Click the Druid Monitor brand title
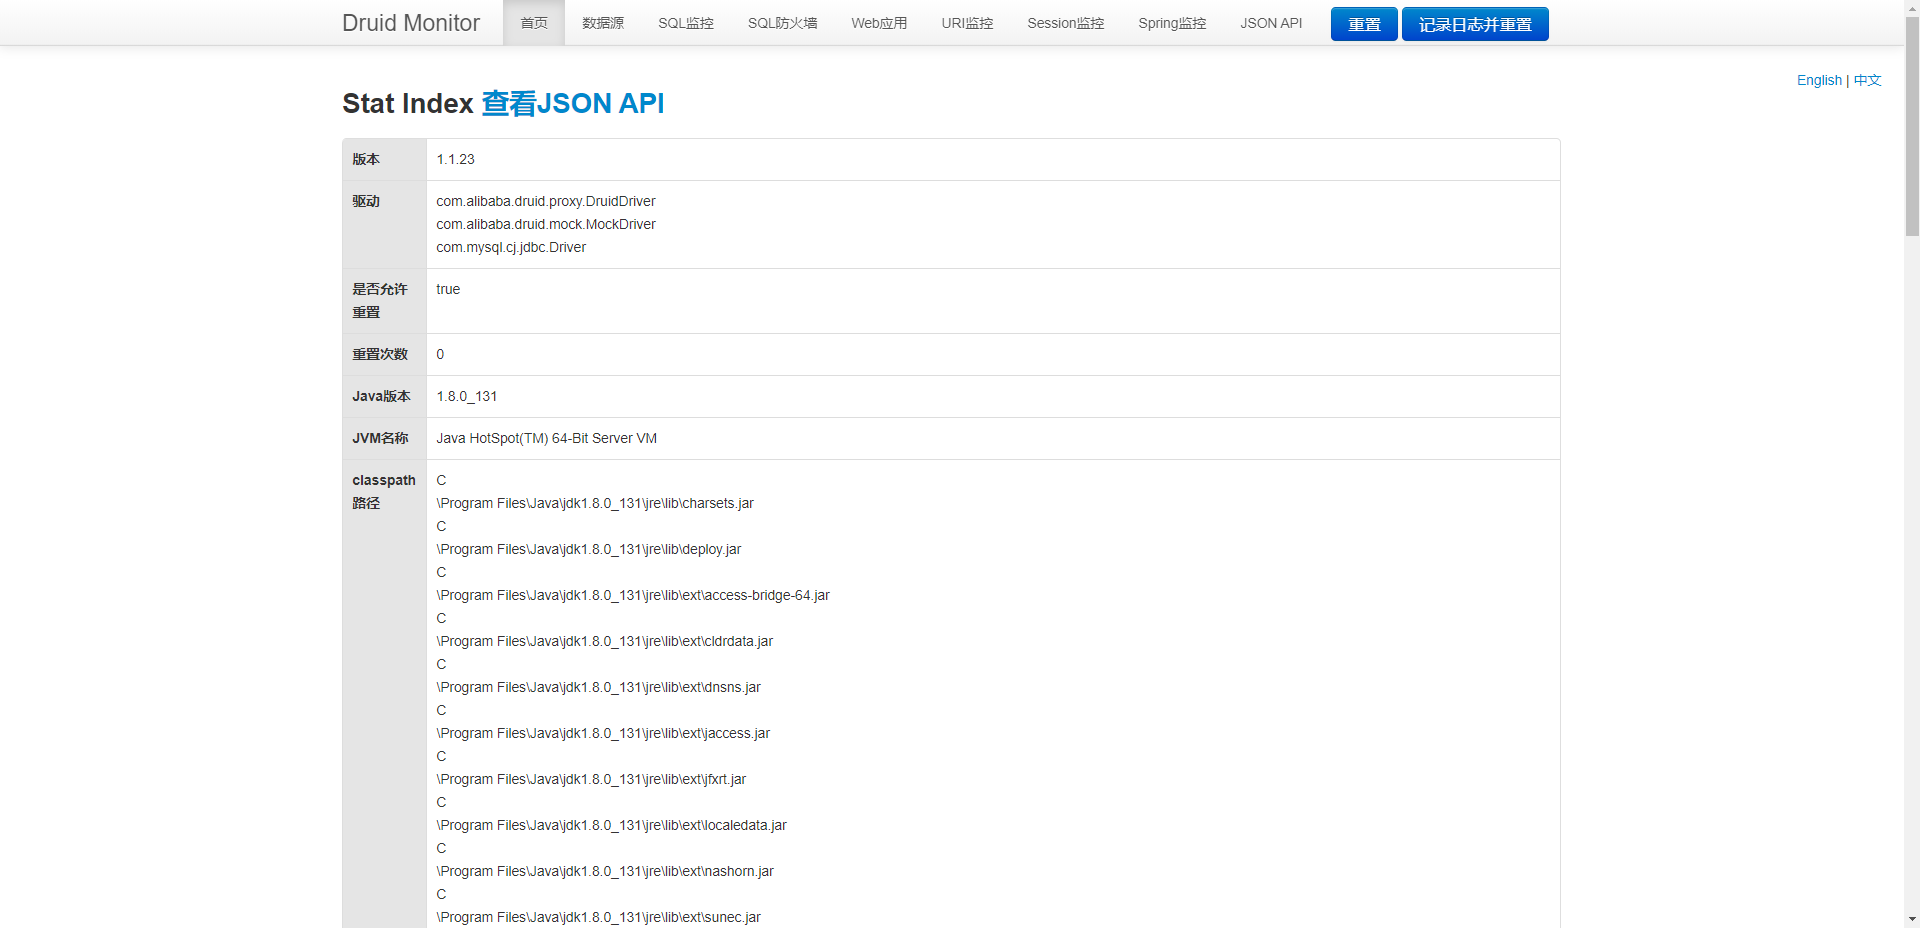Image resolution: width=1920 pixels, height=928 pixels. (410, 23)
